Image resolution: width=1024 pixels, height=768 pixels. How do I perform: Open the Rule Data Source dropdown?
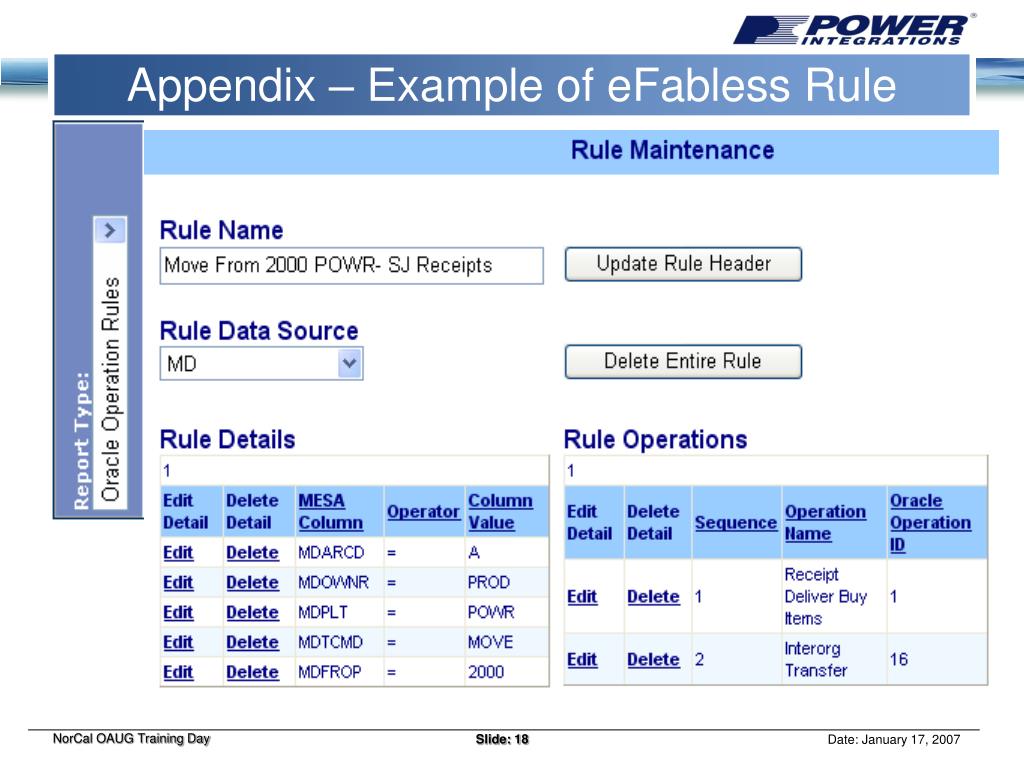(349, 363)
